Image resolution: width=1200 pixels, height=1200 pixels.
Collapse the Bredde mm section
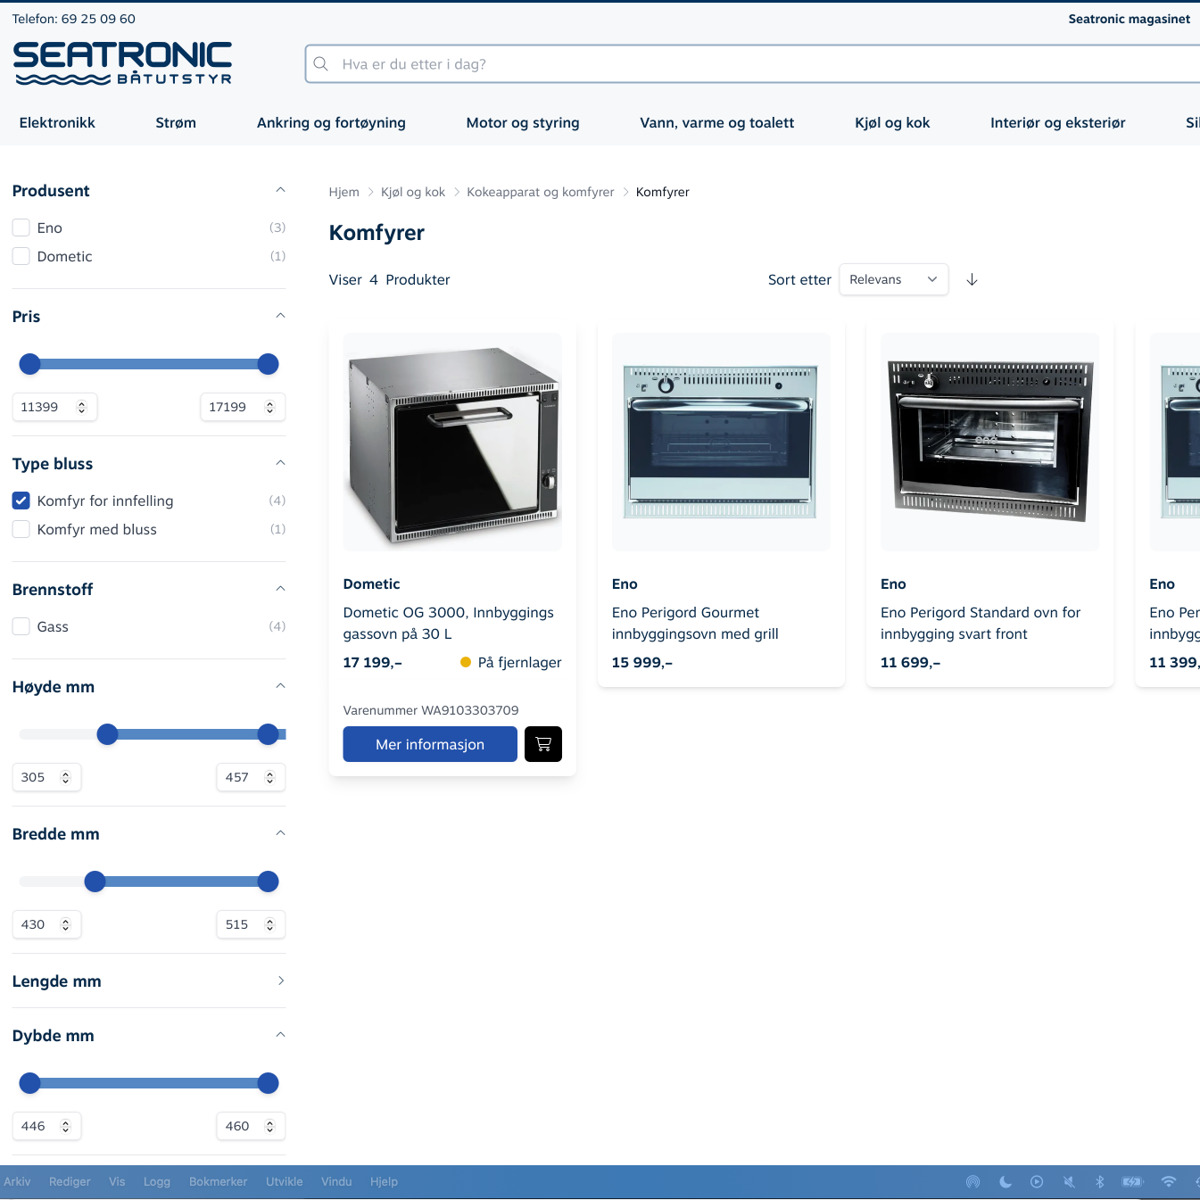coord(280,833)
